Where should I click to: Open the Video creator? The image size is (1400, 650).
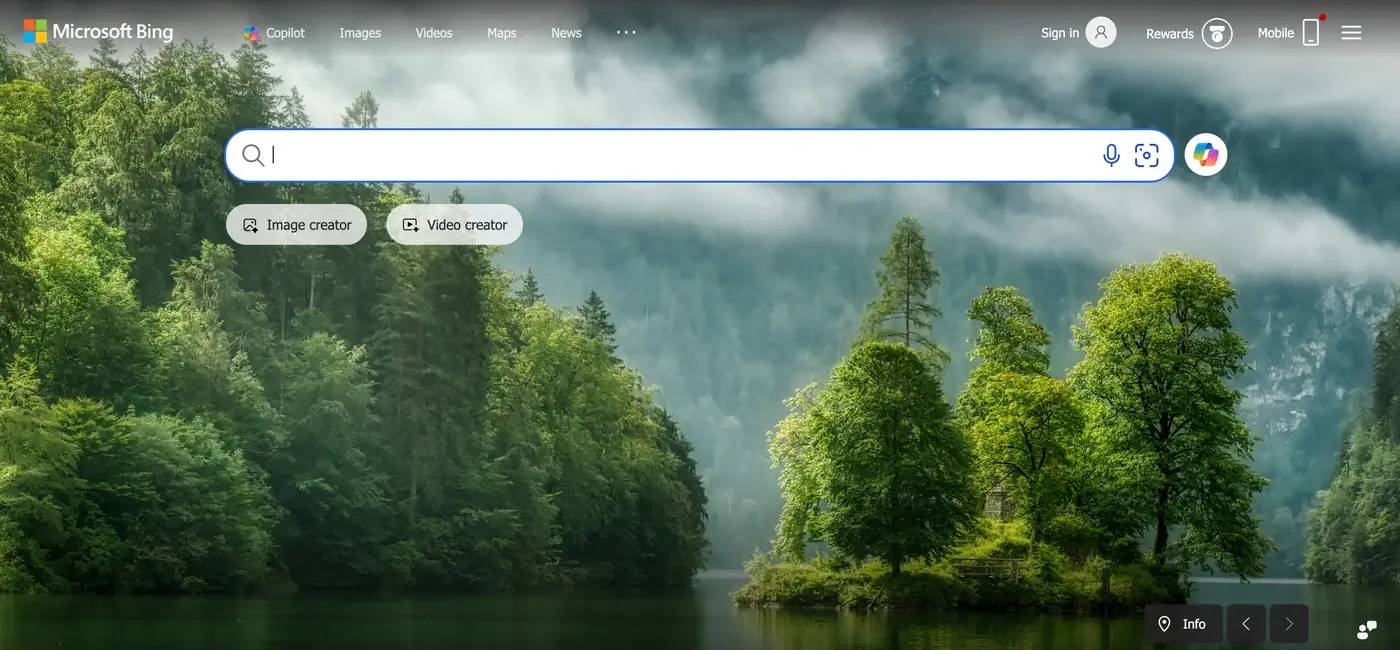point(454,224)
